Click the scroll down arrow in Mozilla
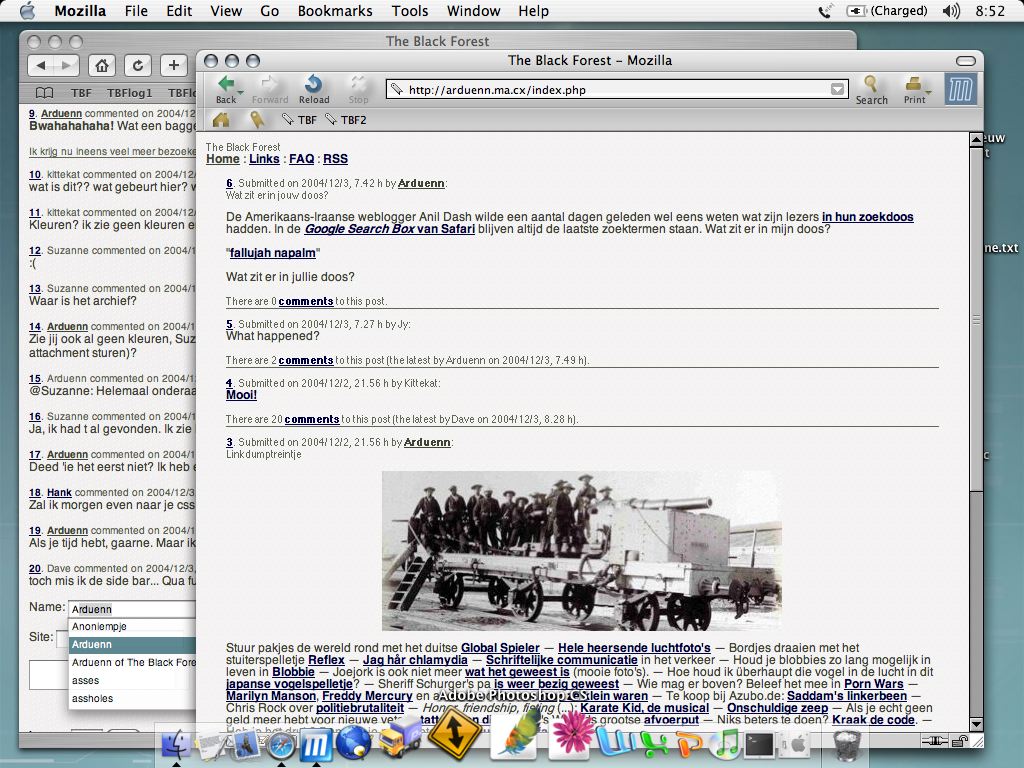 point(976,724)
